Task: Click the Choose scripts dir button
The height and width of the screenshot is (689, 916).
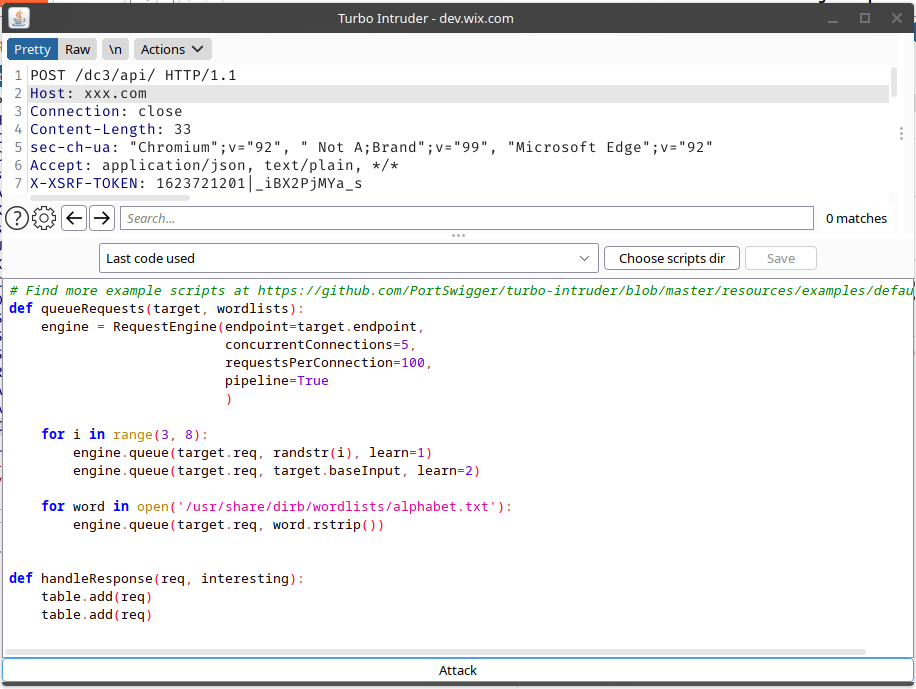Action: (x=671, y=258)
